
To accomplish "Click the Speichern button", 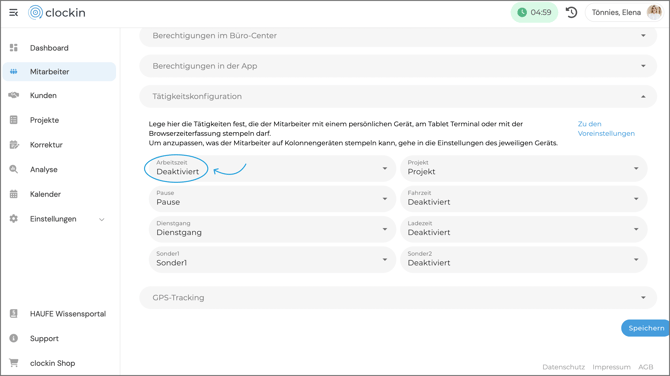I will [x=646, y=328].
